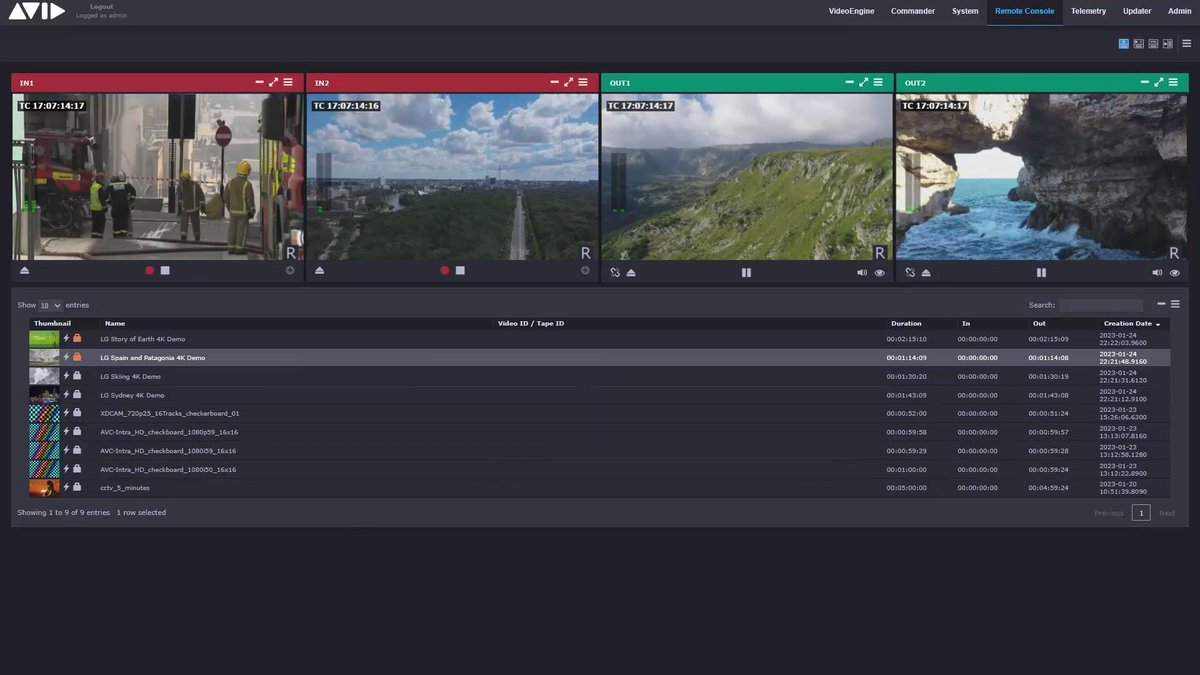This screenshot has height=675, width=1200.
Task: Eject the clip on OUT1 channel
Action: click(x=631, y=272)
